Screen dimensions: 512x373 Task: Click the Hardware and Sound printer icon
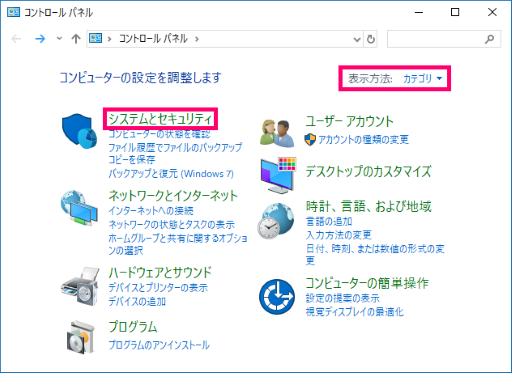pyautogui.click(x=80, y=286)
